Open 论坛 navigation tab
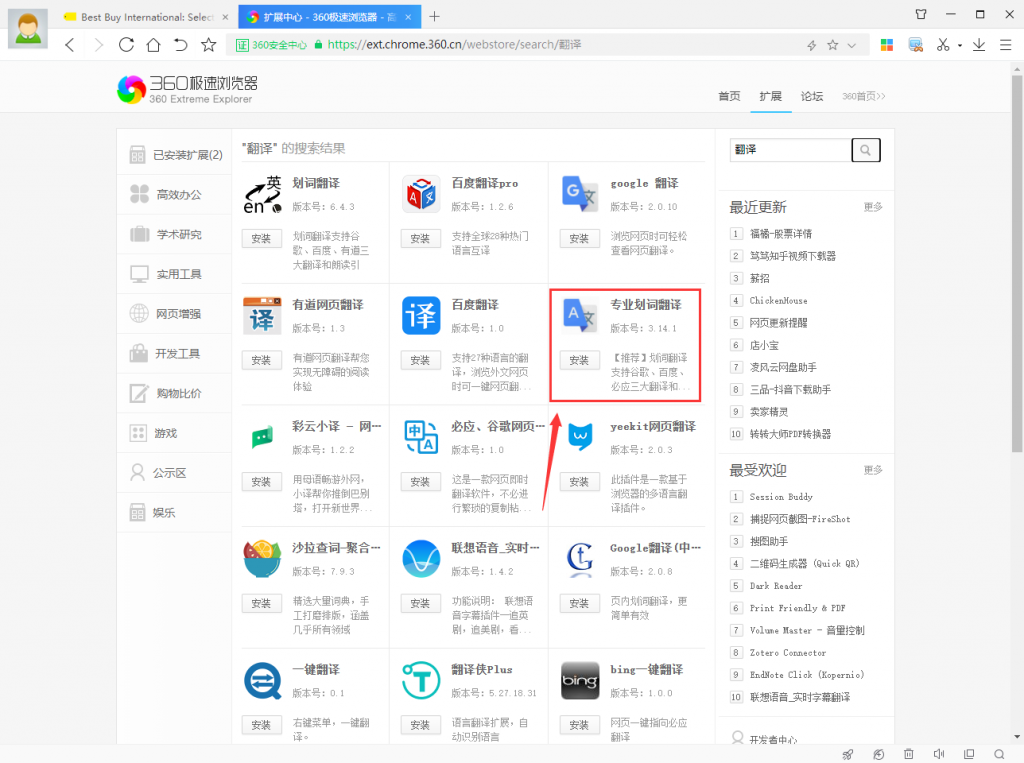Screen dimensions: 1024x763 coord(812,96)
